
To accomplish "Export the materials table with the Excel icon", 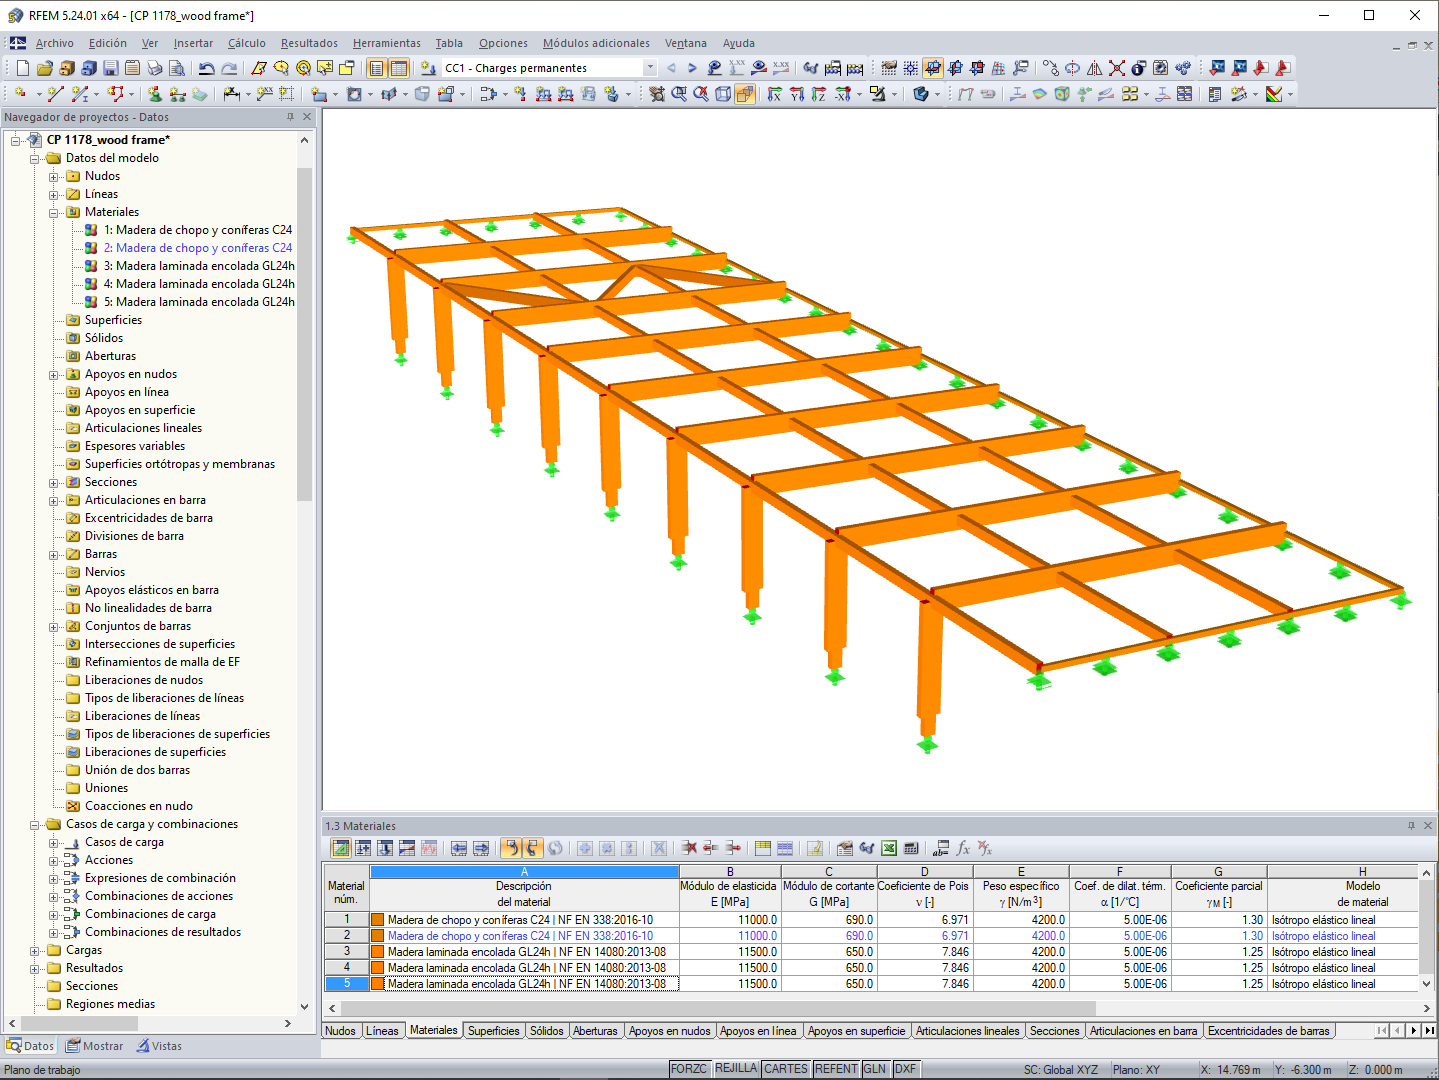I will click(x=889, y=847).
